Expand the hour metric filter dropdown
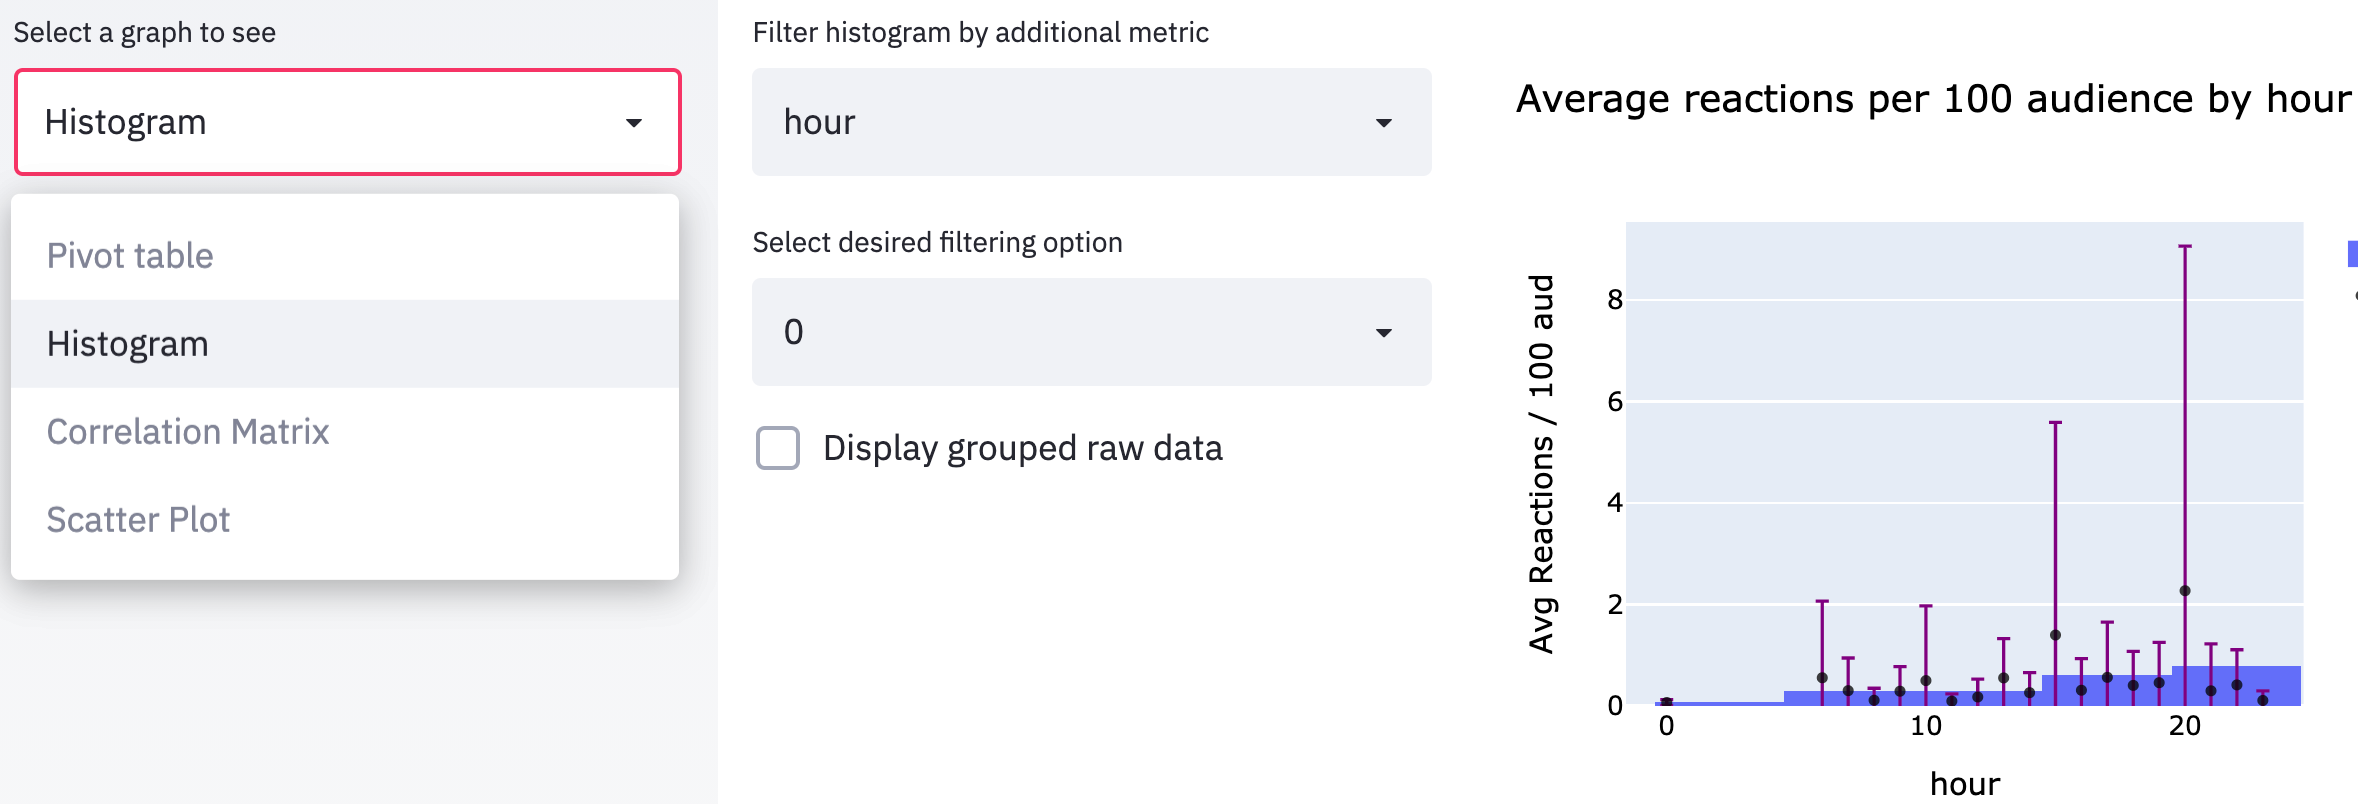 pos(1092,122)
